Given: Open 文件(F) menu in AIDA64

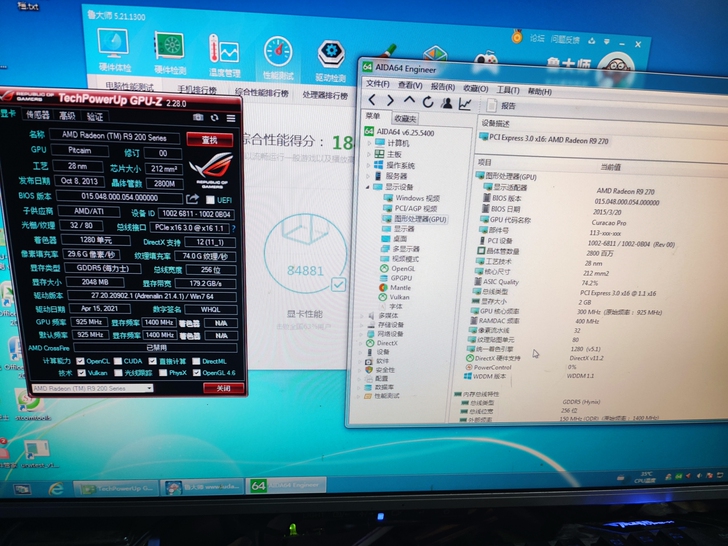Looking at the screenshot, I should point(377,84).
